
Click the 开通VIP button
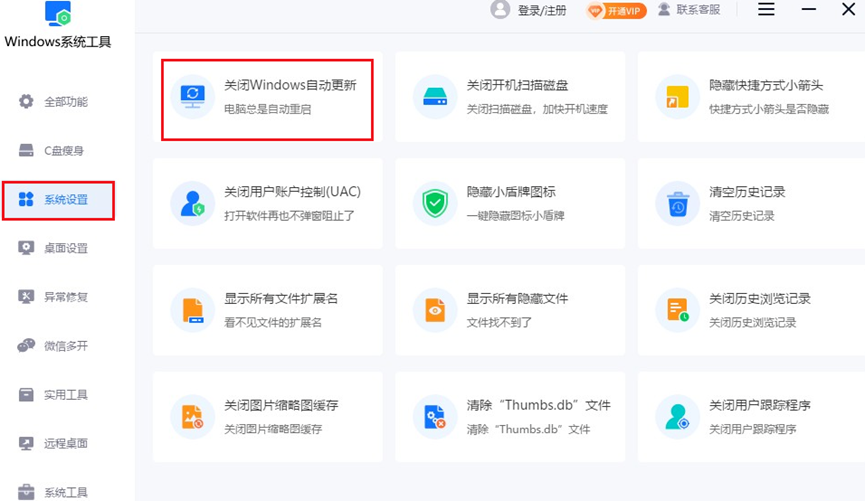click(616, 10)
